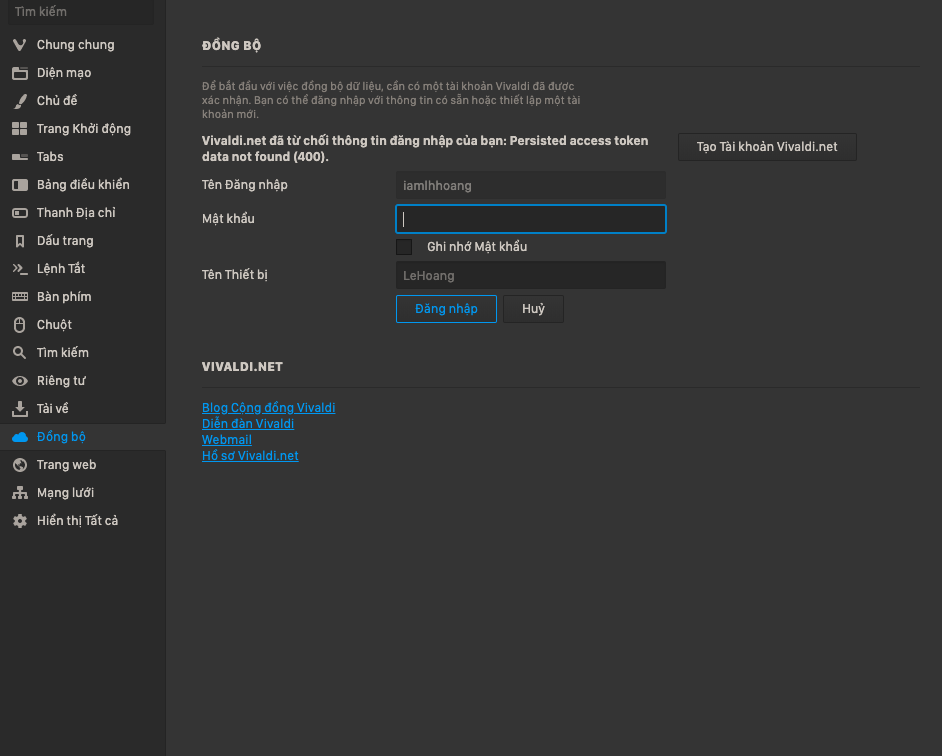The image size is (942, 756).
Task: Open Diện mạo settings via window icon
Action: tap(19, 73)
